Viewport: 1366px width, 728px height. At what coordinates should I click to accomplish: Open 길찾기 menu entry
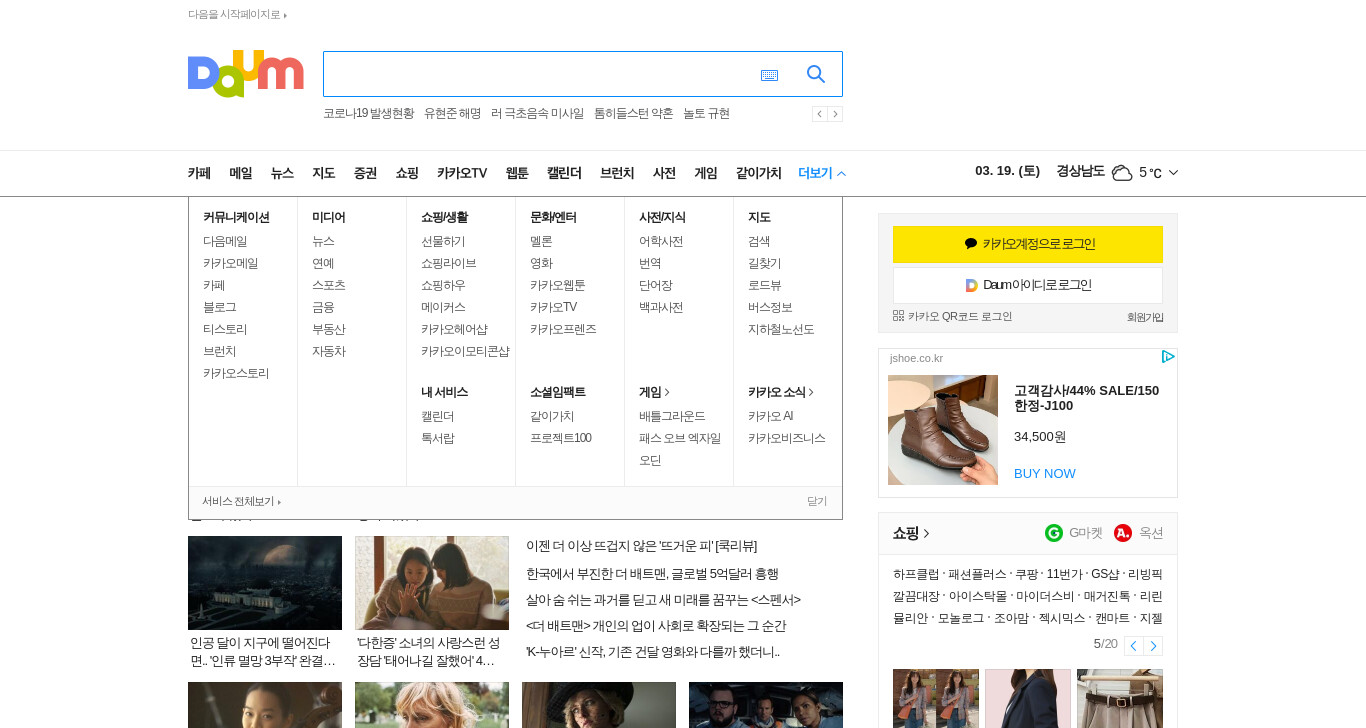click(765, 263)
